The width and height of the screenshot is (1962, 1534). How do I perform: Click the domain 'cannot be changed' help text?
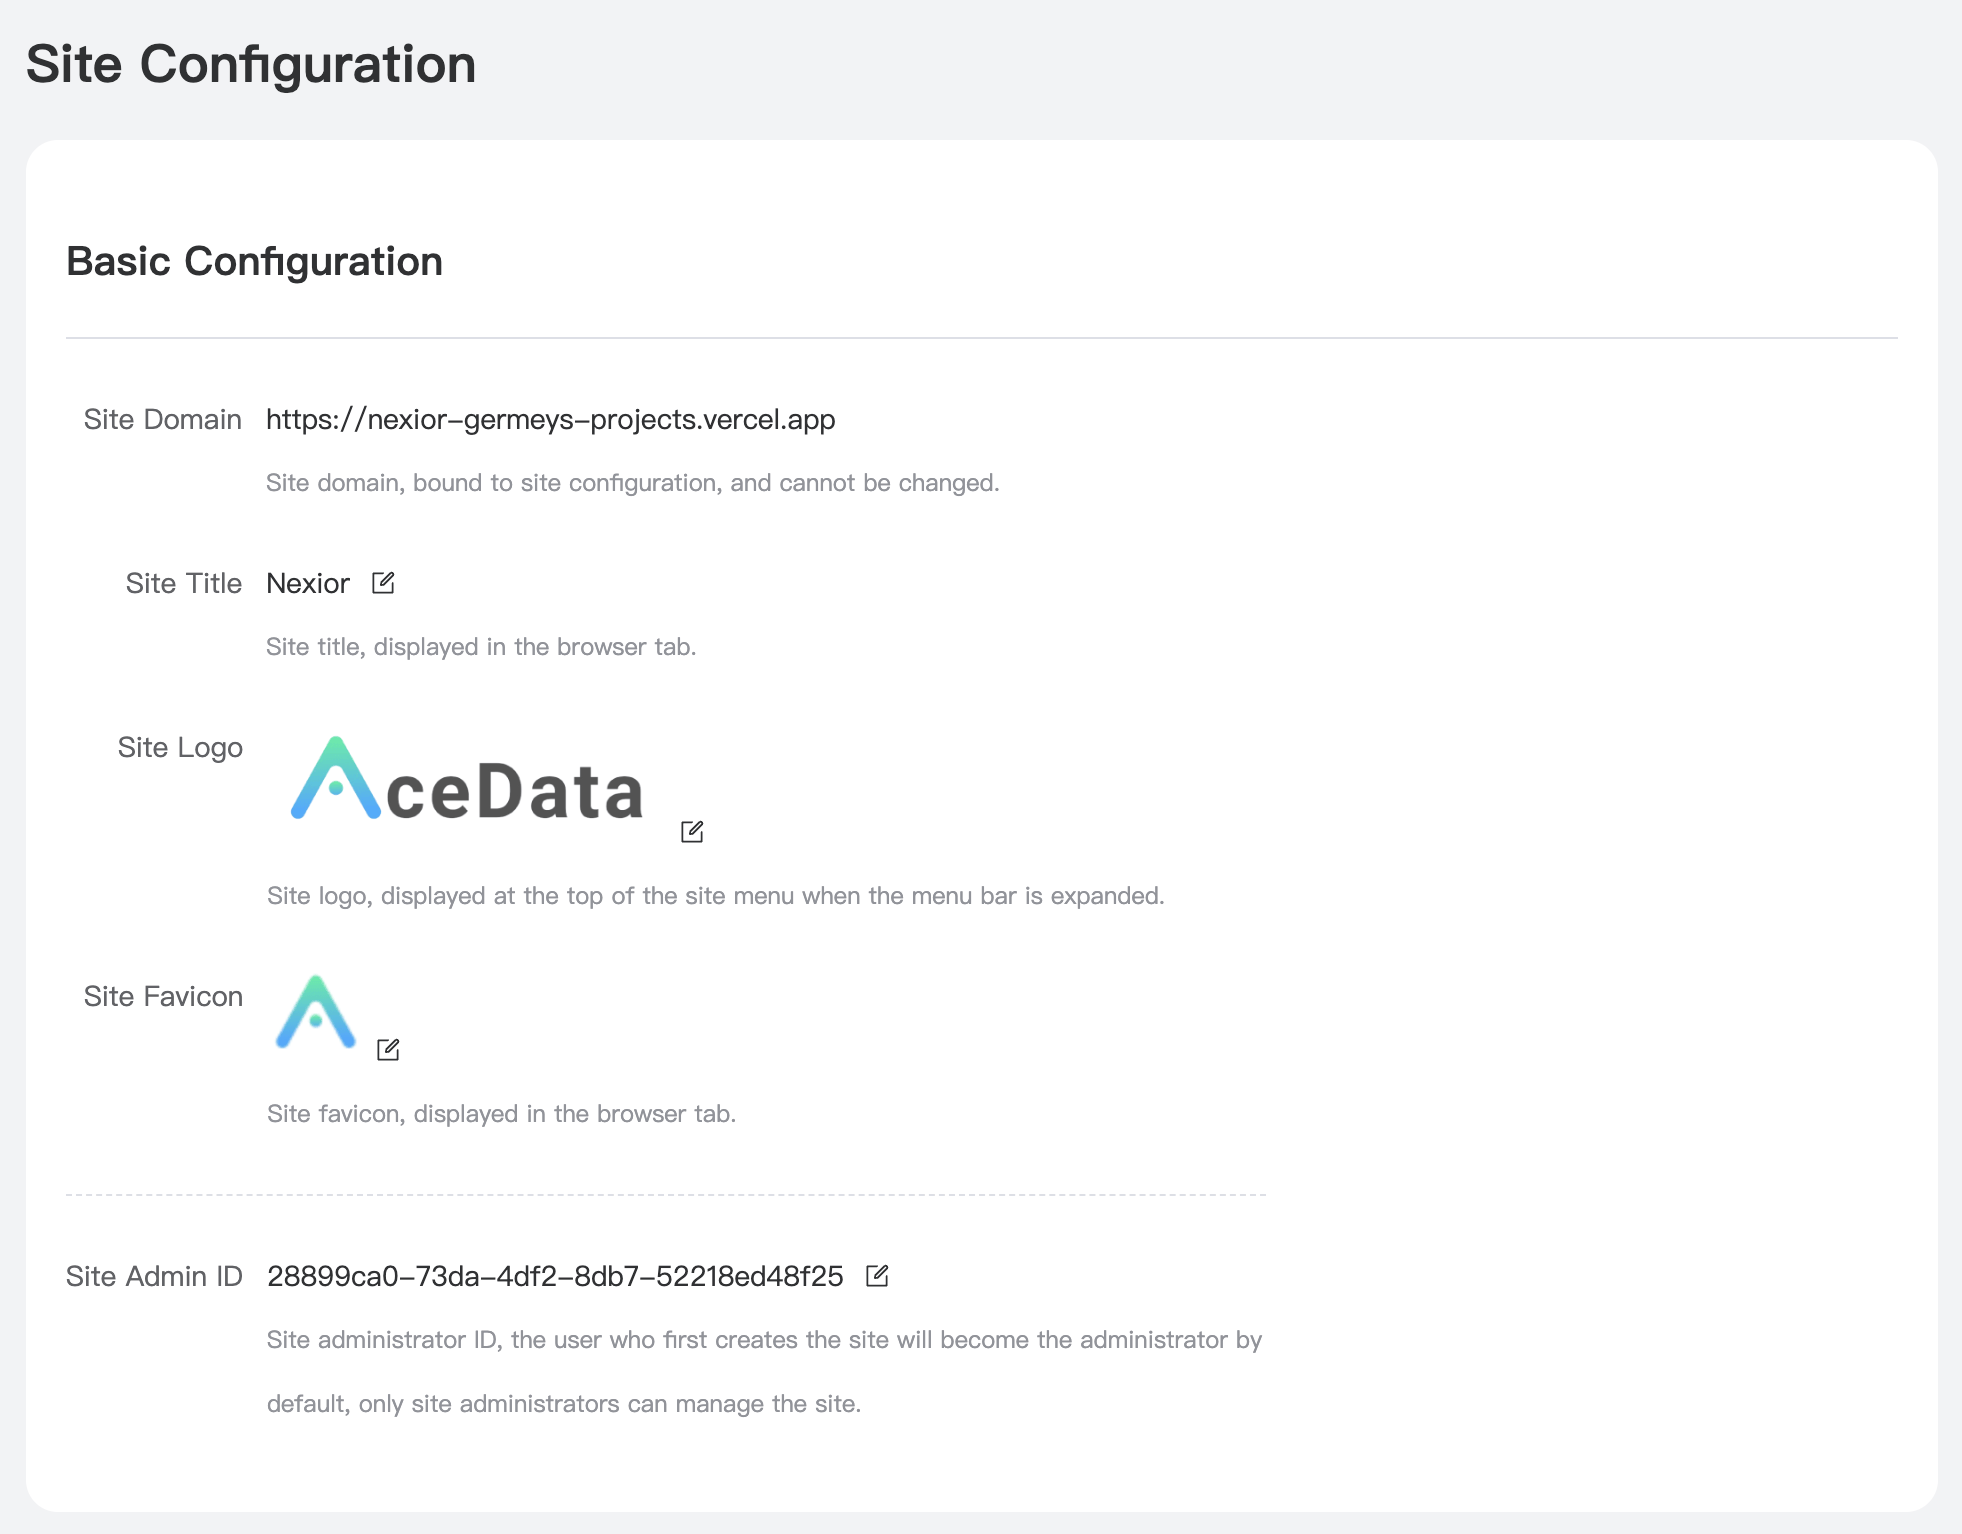[x=633, y=484]
